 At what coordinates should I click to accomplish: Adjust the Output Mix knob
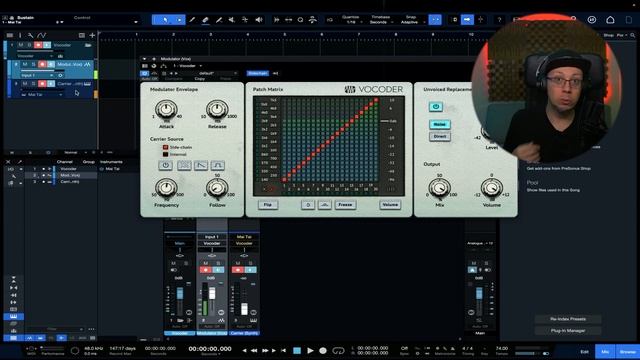pyautogui.click(x=440, y=188)
